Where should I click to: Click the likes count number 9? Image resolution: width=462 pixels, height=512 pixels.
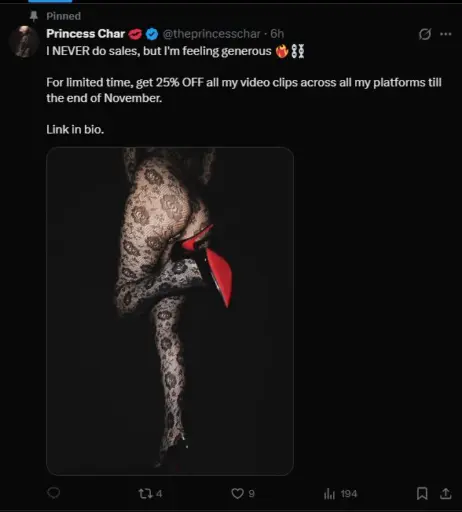pos(252,494)
